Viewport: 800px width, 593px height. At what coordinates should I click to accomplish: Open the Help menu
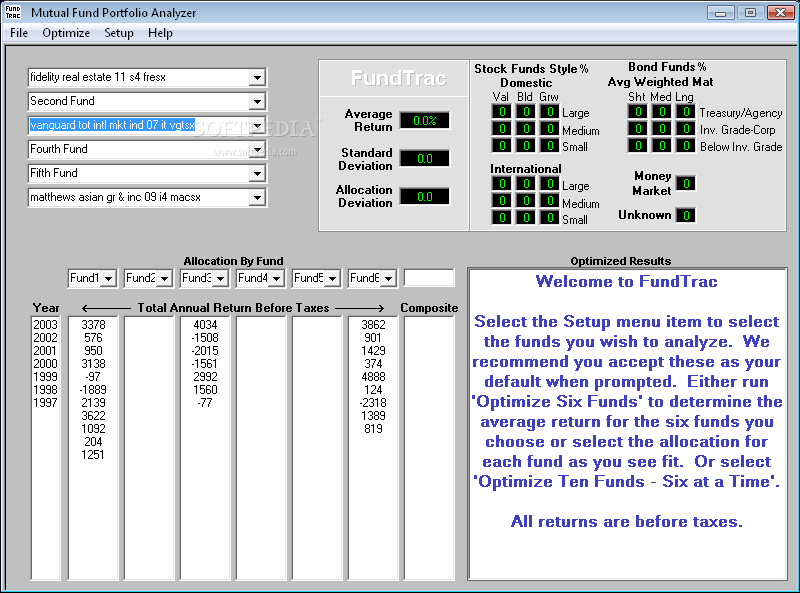(x=160, y=33)
